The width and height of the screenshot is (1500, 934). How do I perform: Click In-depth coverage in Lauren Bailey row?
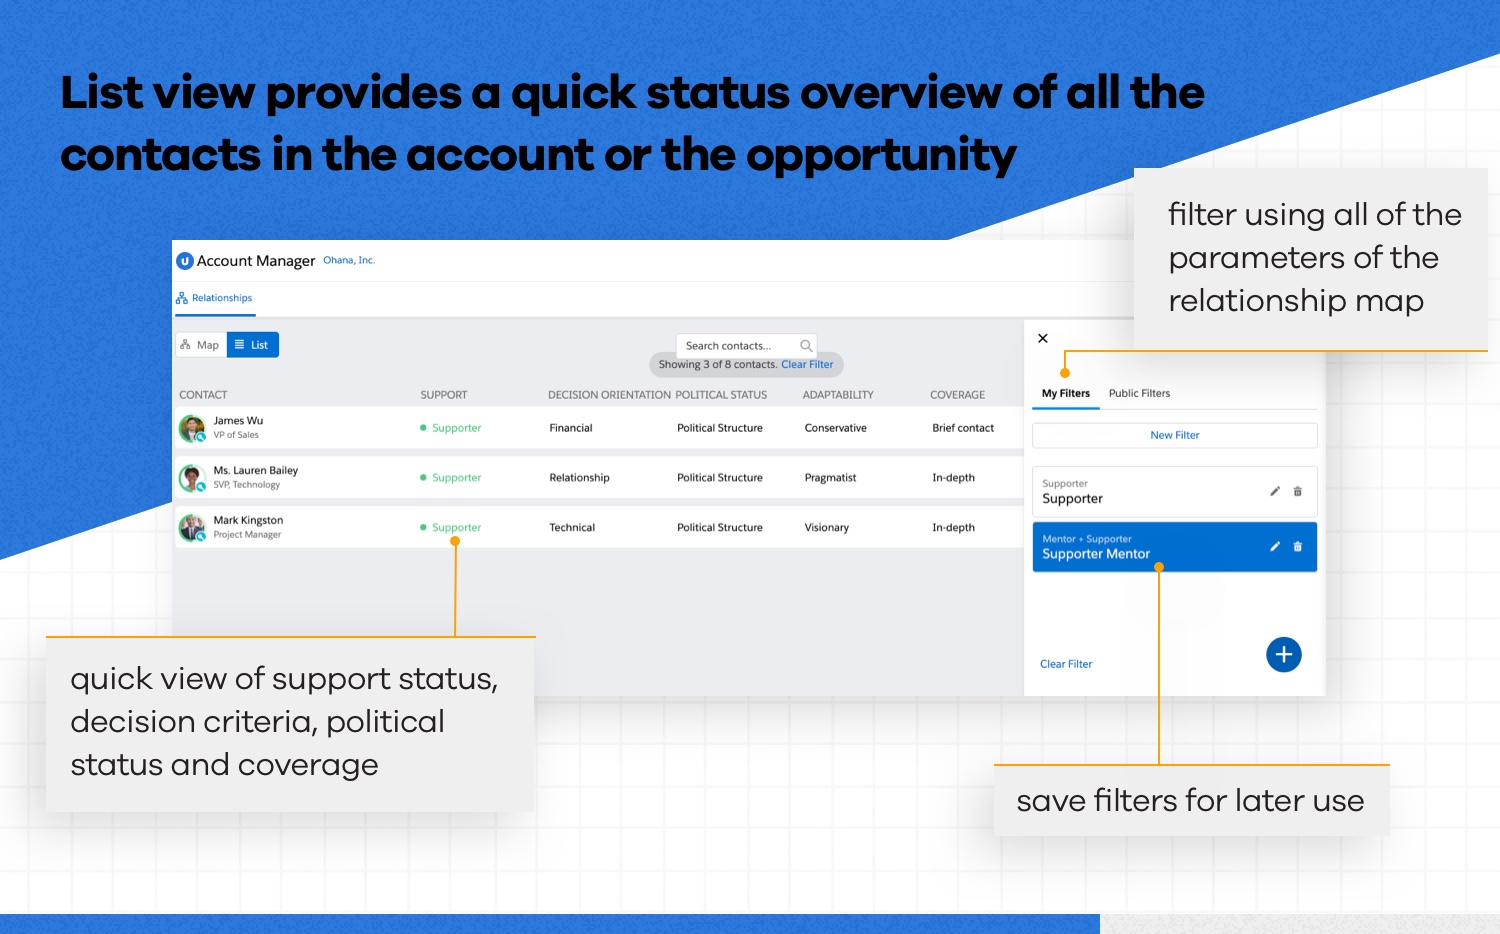[953, 478]
